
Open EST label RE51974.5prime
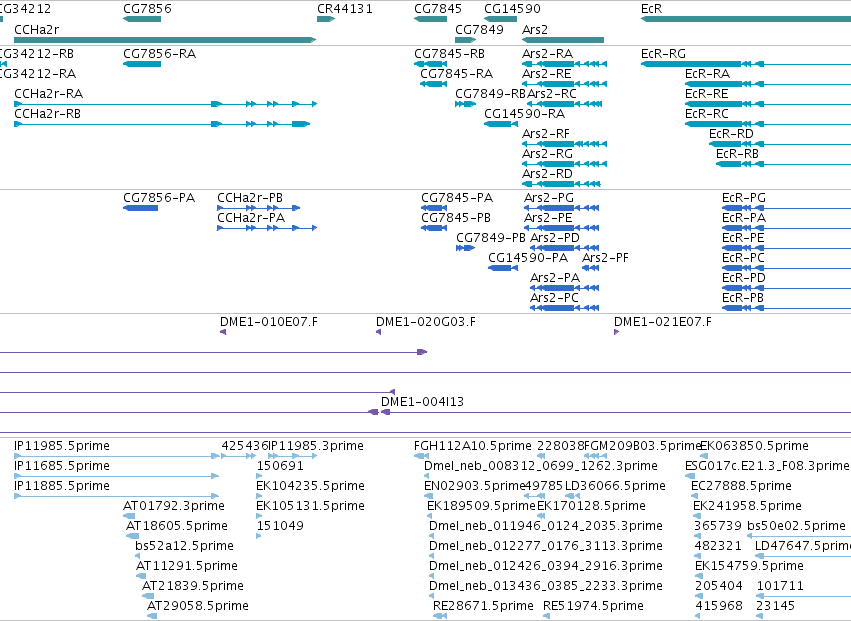593,606
